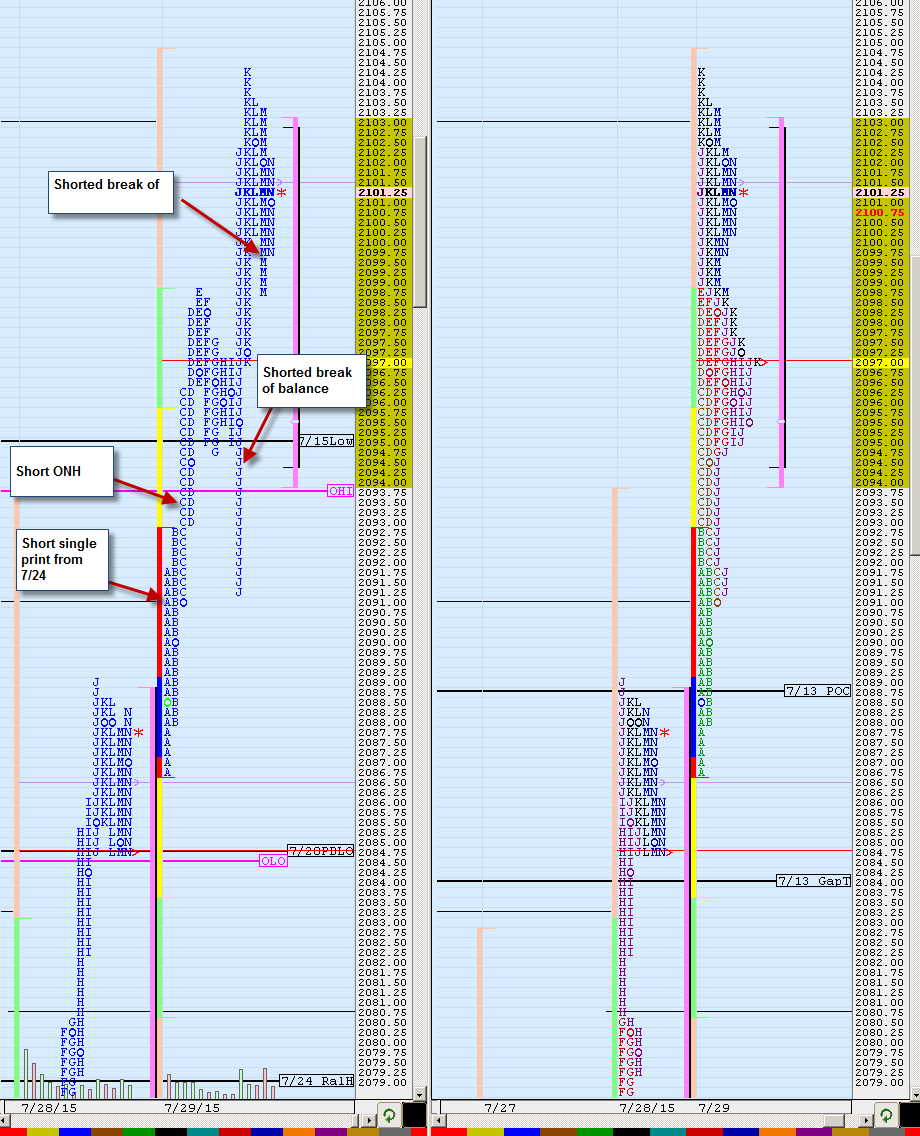Pick the teal swatch under the right chart

coord(668,1132)
